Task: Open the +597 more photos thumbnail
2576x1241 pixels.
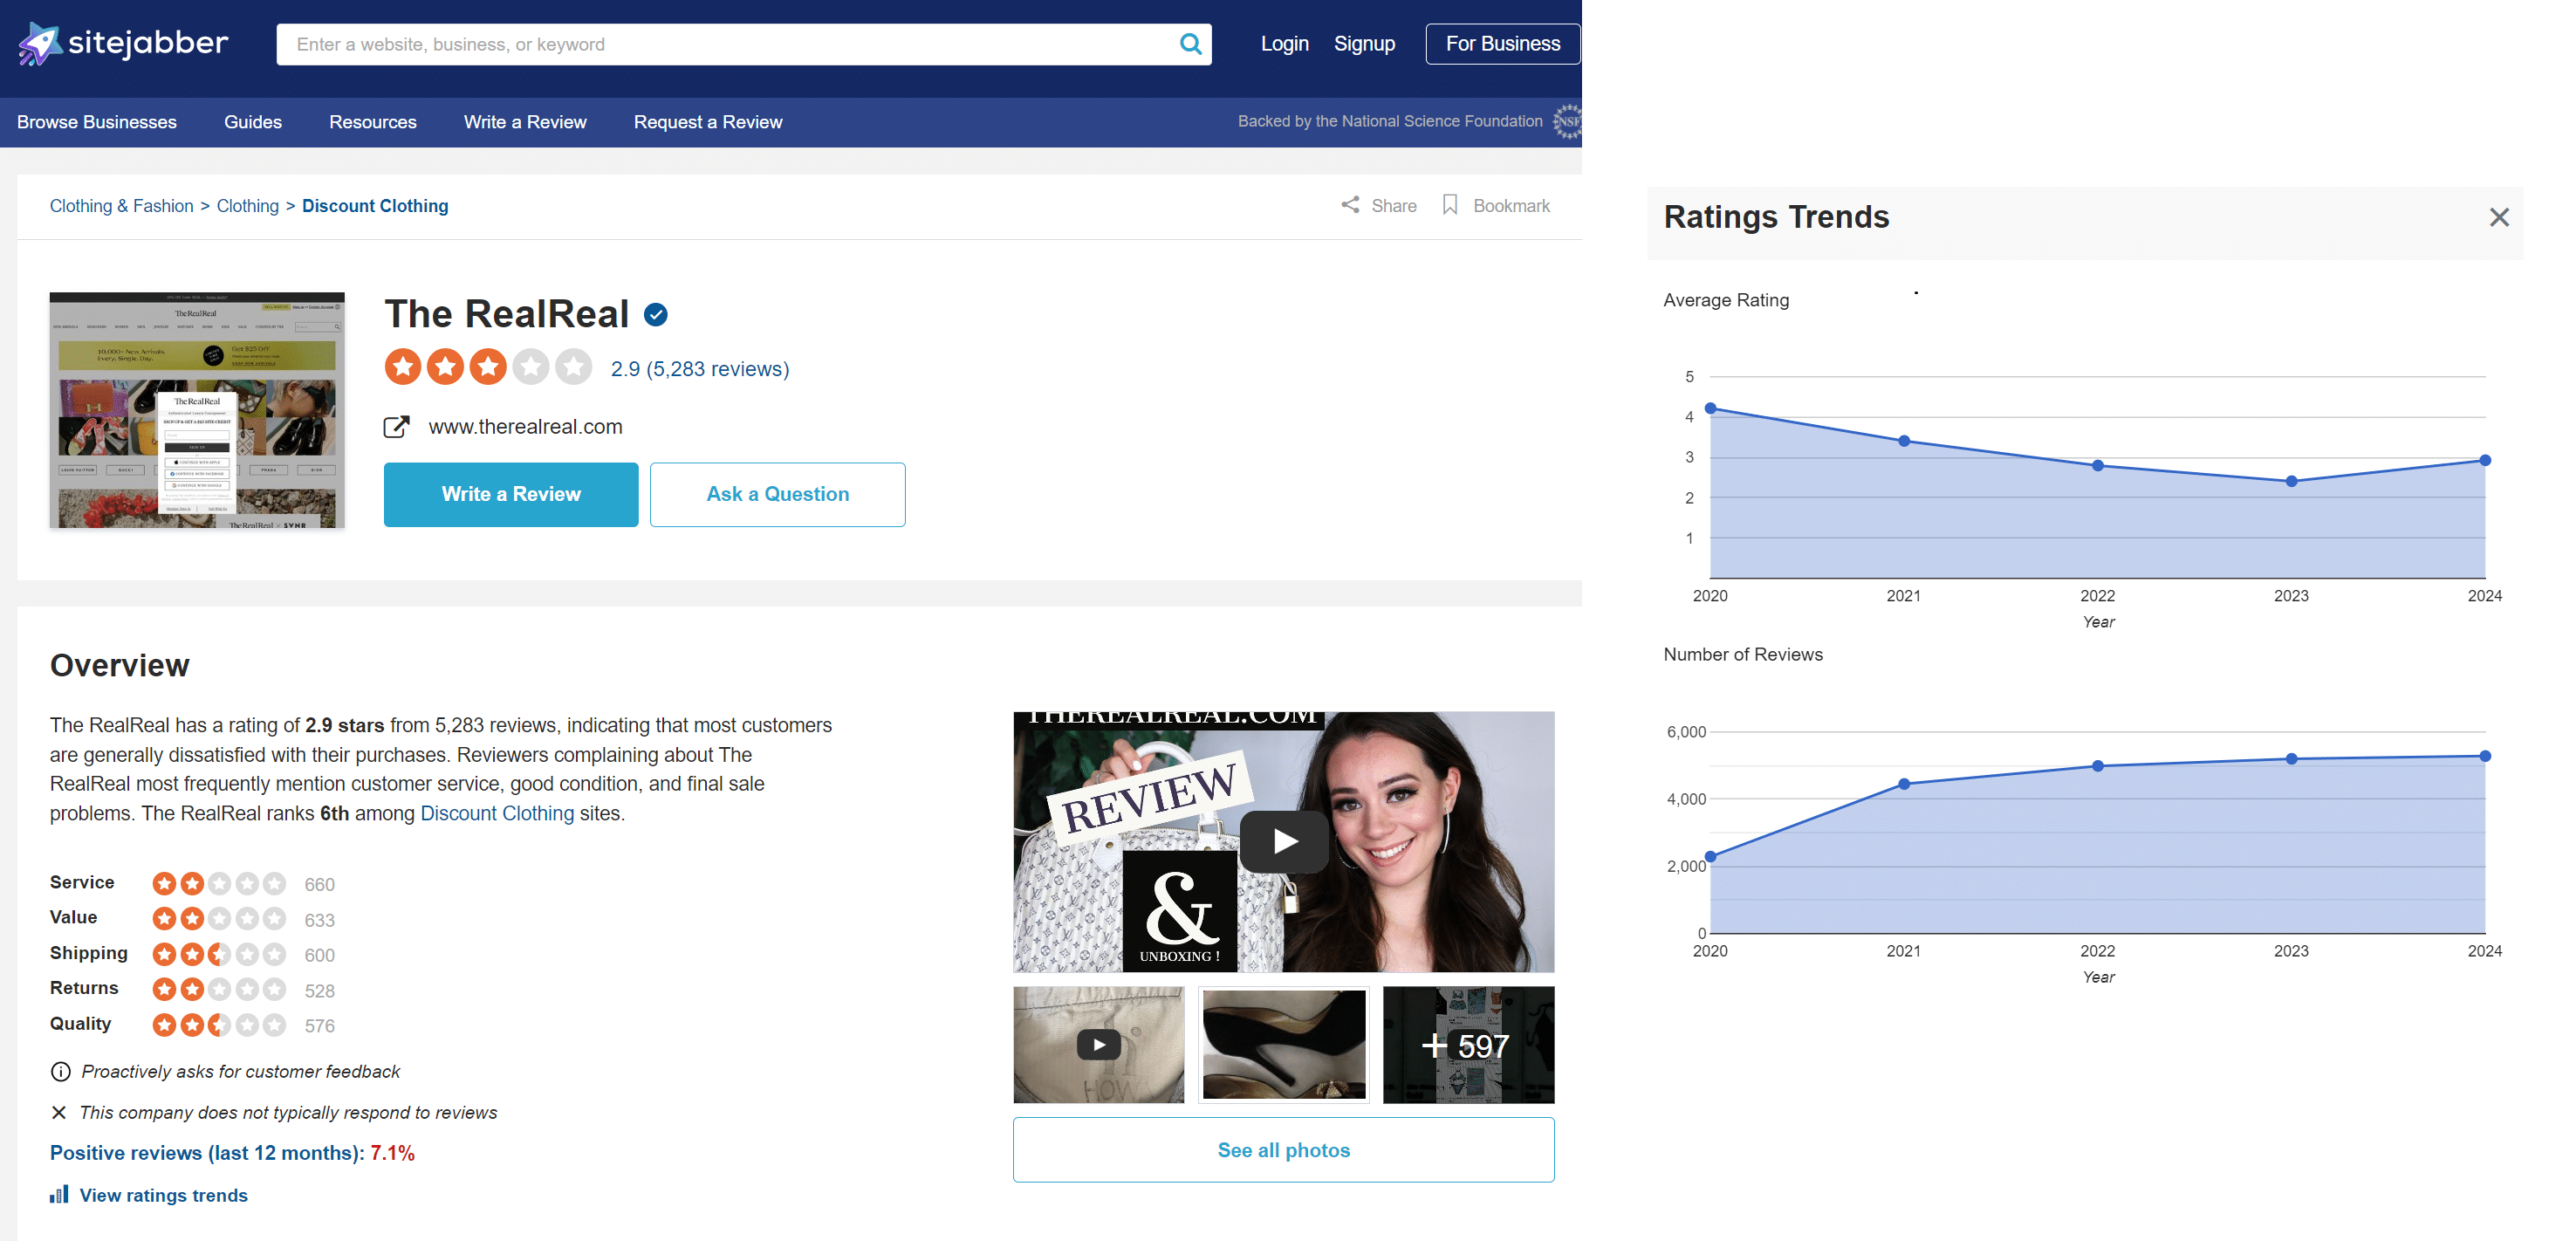Action: (x=1468, y=1045)
